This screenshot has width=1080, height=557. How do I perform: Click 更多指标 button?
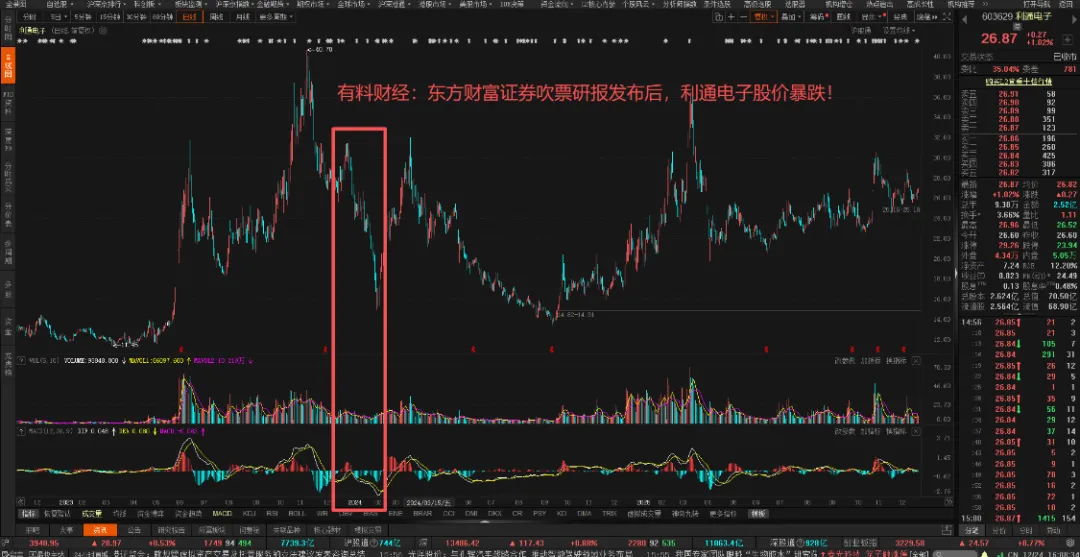pos(723,513)
